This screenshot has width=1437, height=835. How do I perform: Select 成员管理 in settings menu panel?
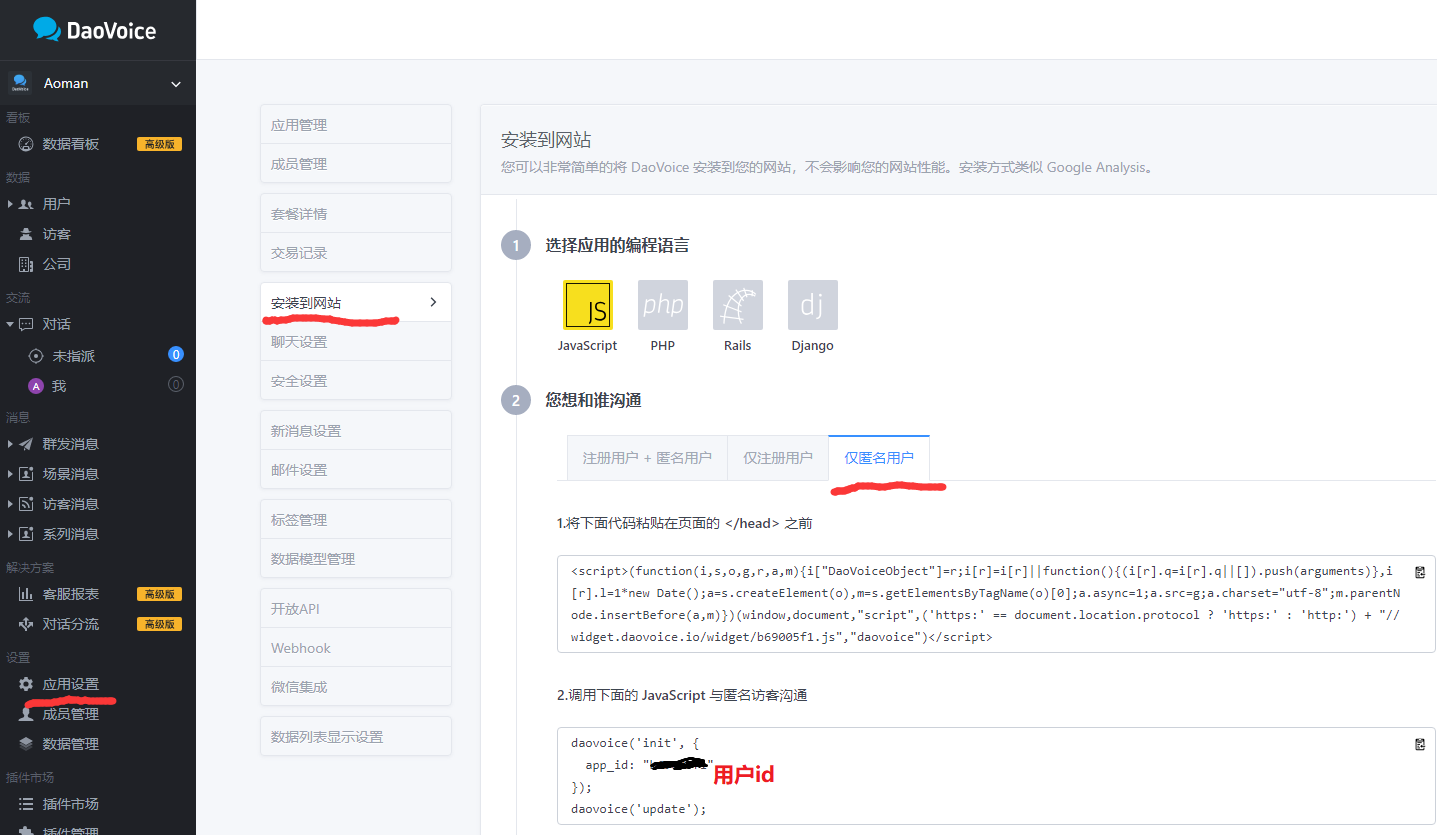pyautogui.click(x=356, y=164)
